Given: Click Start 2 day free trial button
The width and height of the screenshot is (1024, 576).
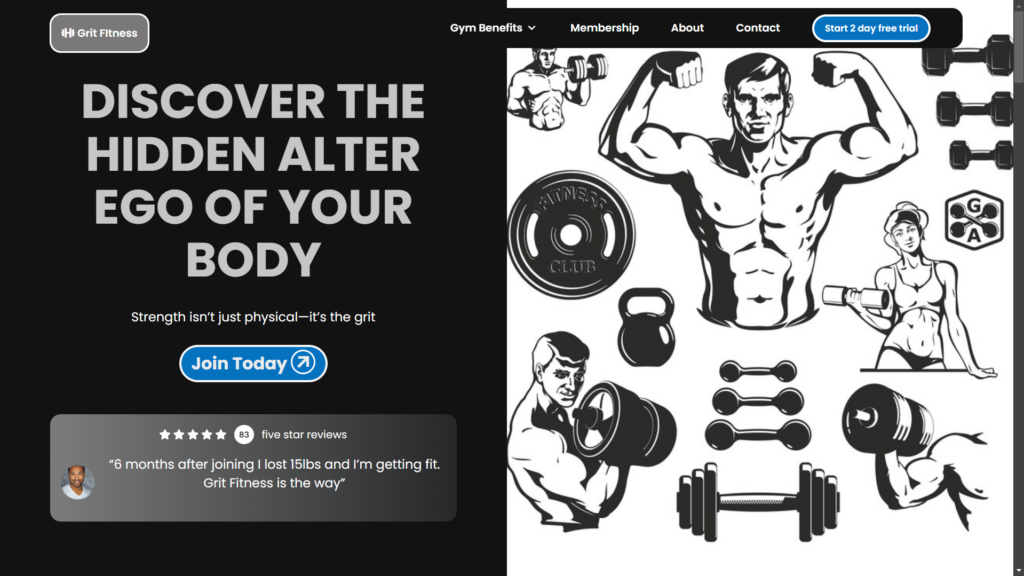Looking at the screenshot, I should 871,28.
